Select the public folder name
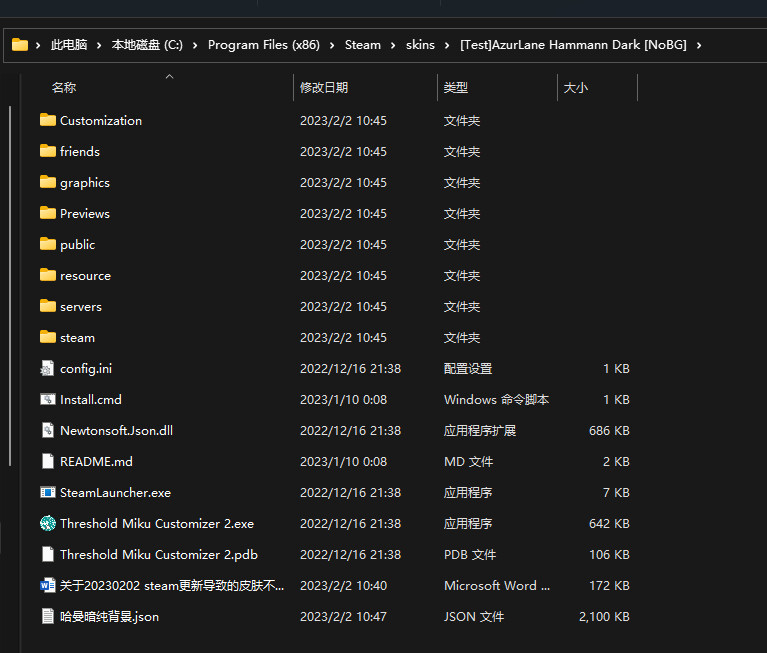767x653 pixels. (x=77, y=245)
